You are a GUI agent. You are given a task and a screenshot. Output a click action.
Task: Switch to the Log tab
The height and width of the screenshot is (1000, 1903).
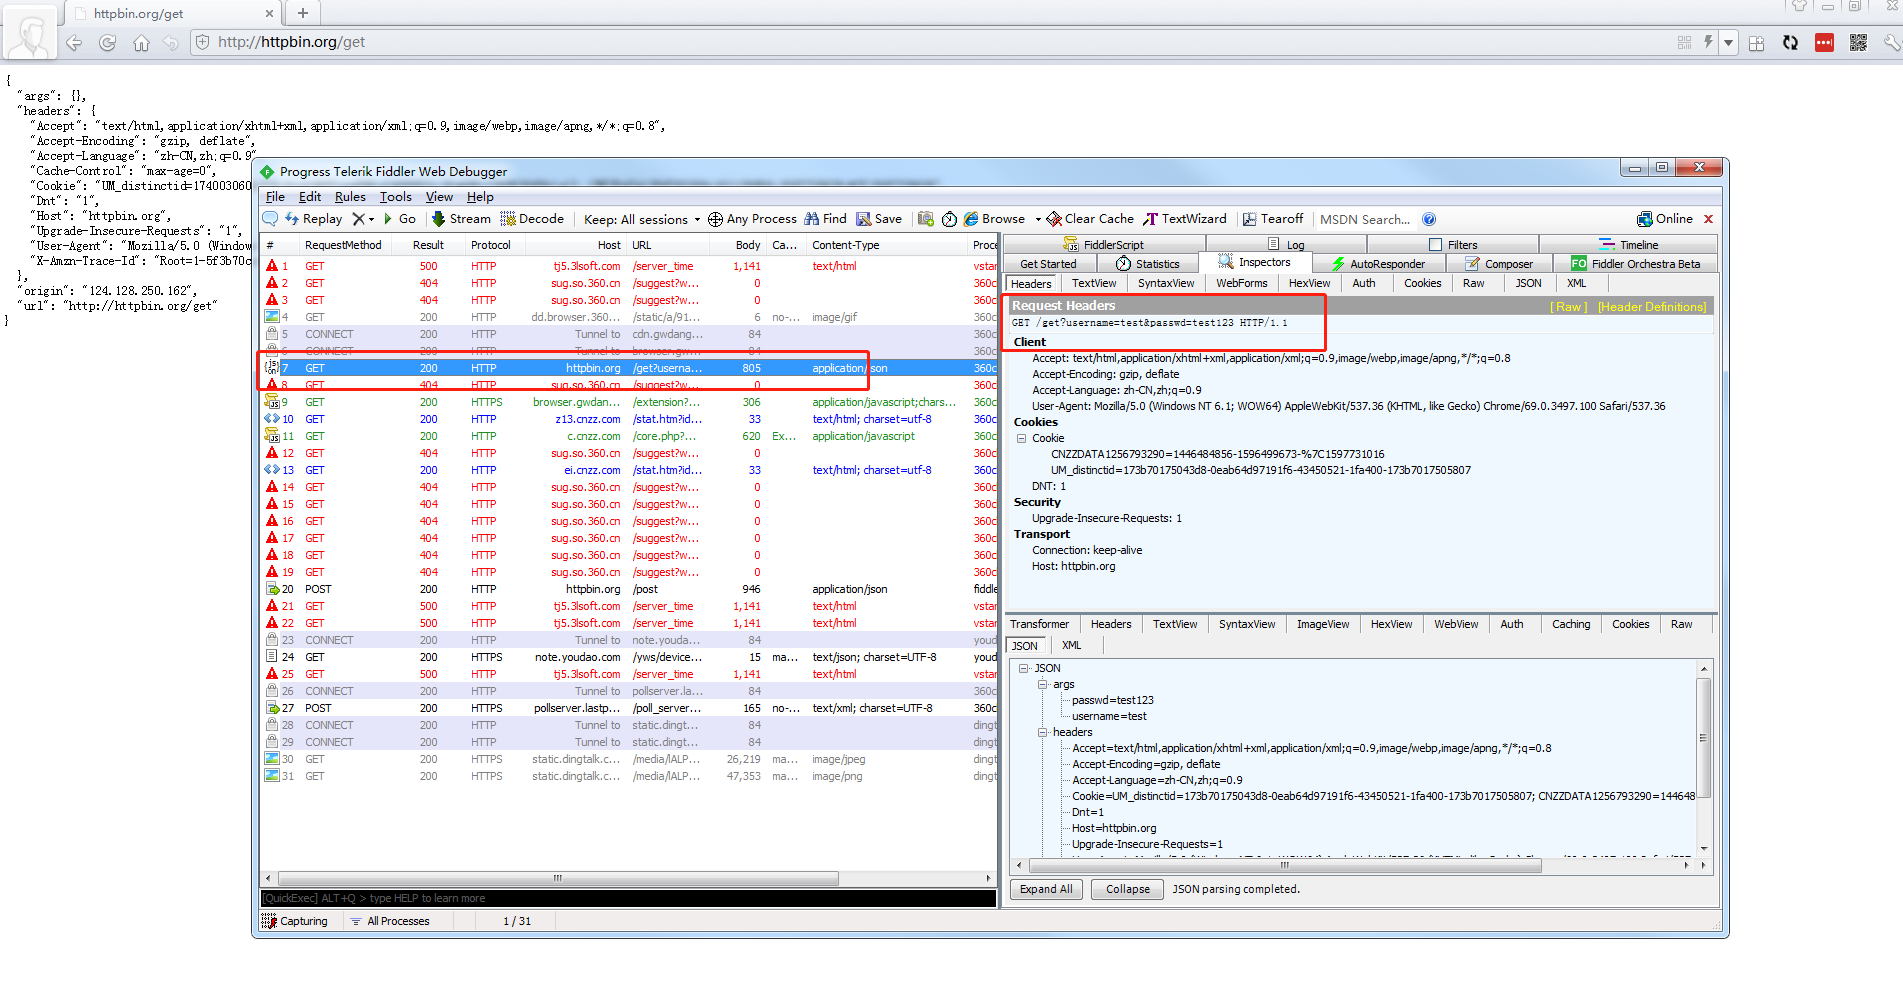(x=1286, y=244)
